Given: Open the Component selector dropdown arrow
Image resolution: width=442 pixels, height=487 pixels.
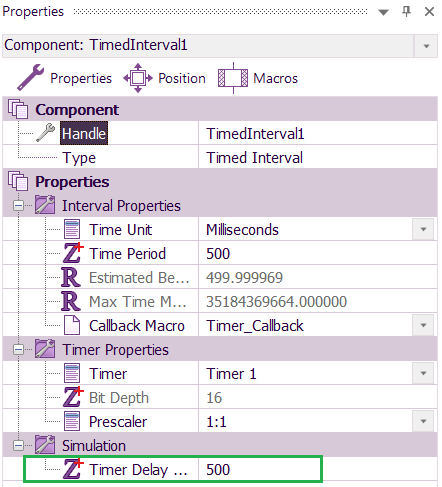Looking at the screenshot, I should (x=426, y=46).
